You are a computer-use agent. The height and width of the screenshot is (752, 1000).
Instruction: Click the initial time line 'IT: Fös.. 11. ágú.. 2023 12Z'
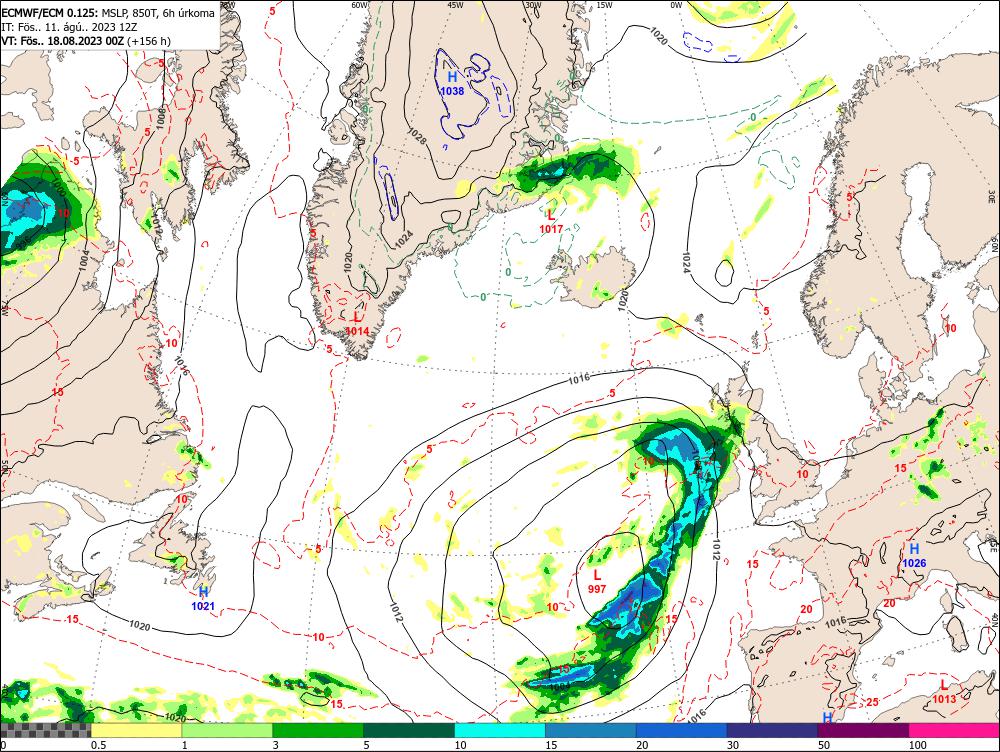[x=69, y=27]
